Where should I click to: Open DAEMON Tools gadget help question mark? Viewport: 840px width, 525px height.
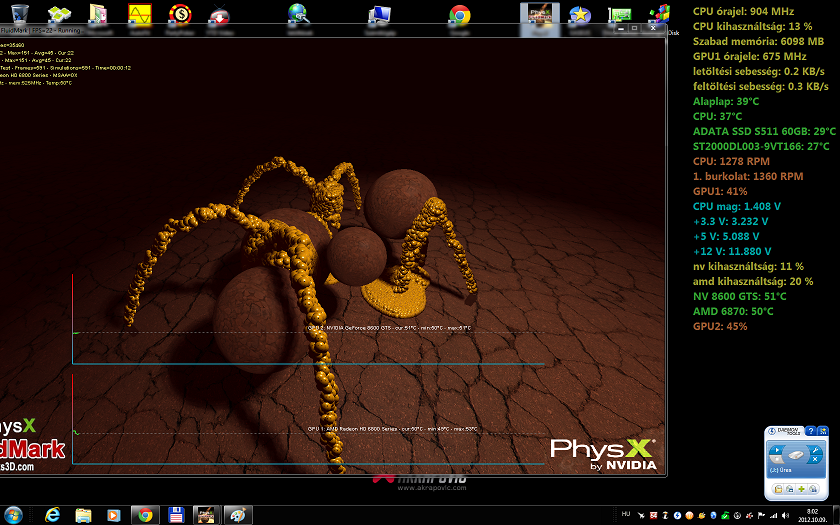click(811, 431)
